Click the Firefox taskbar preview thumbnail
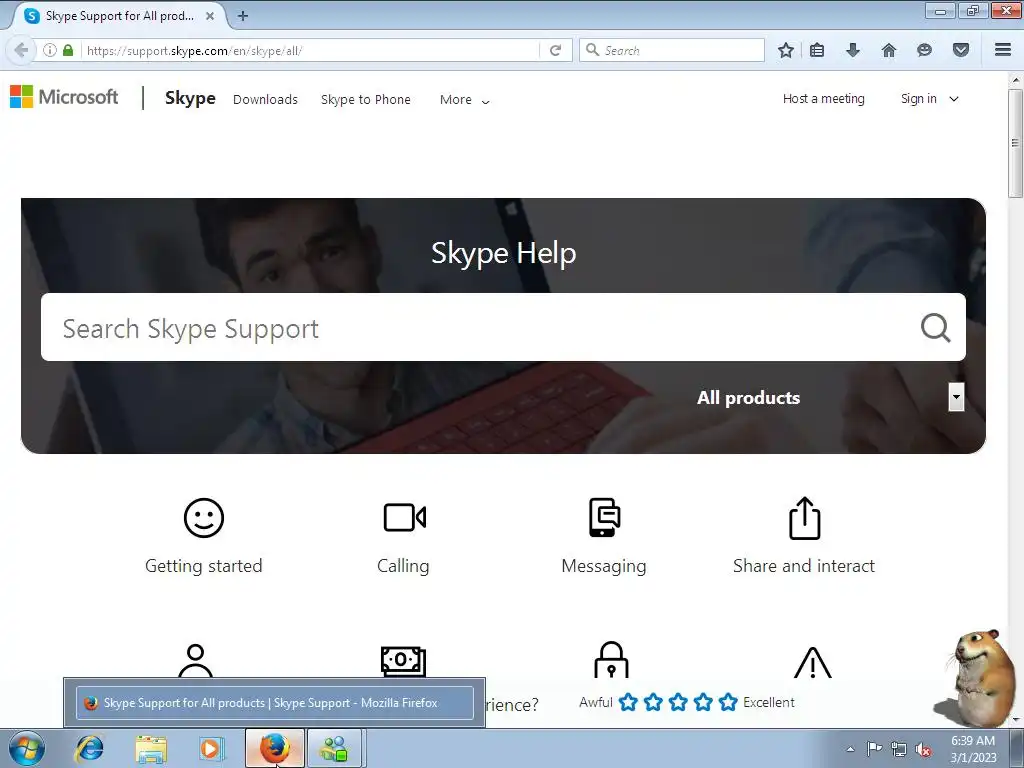The width and height of the screenshot is (1024, 768). point(274,703)
